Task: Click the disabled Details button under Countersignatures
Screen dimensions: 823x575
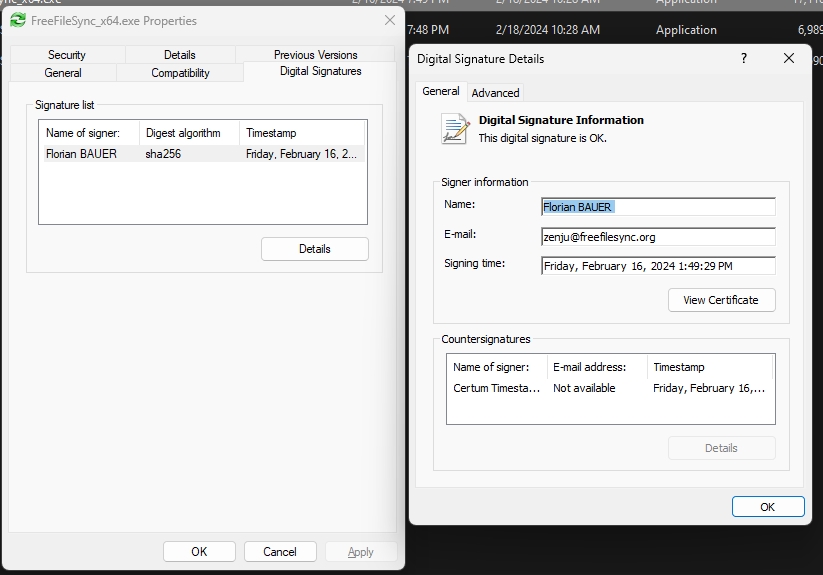Action: (721, 448)
